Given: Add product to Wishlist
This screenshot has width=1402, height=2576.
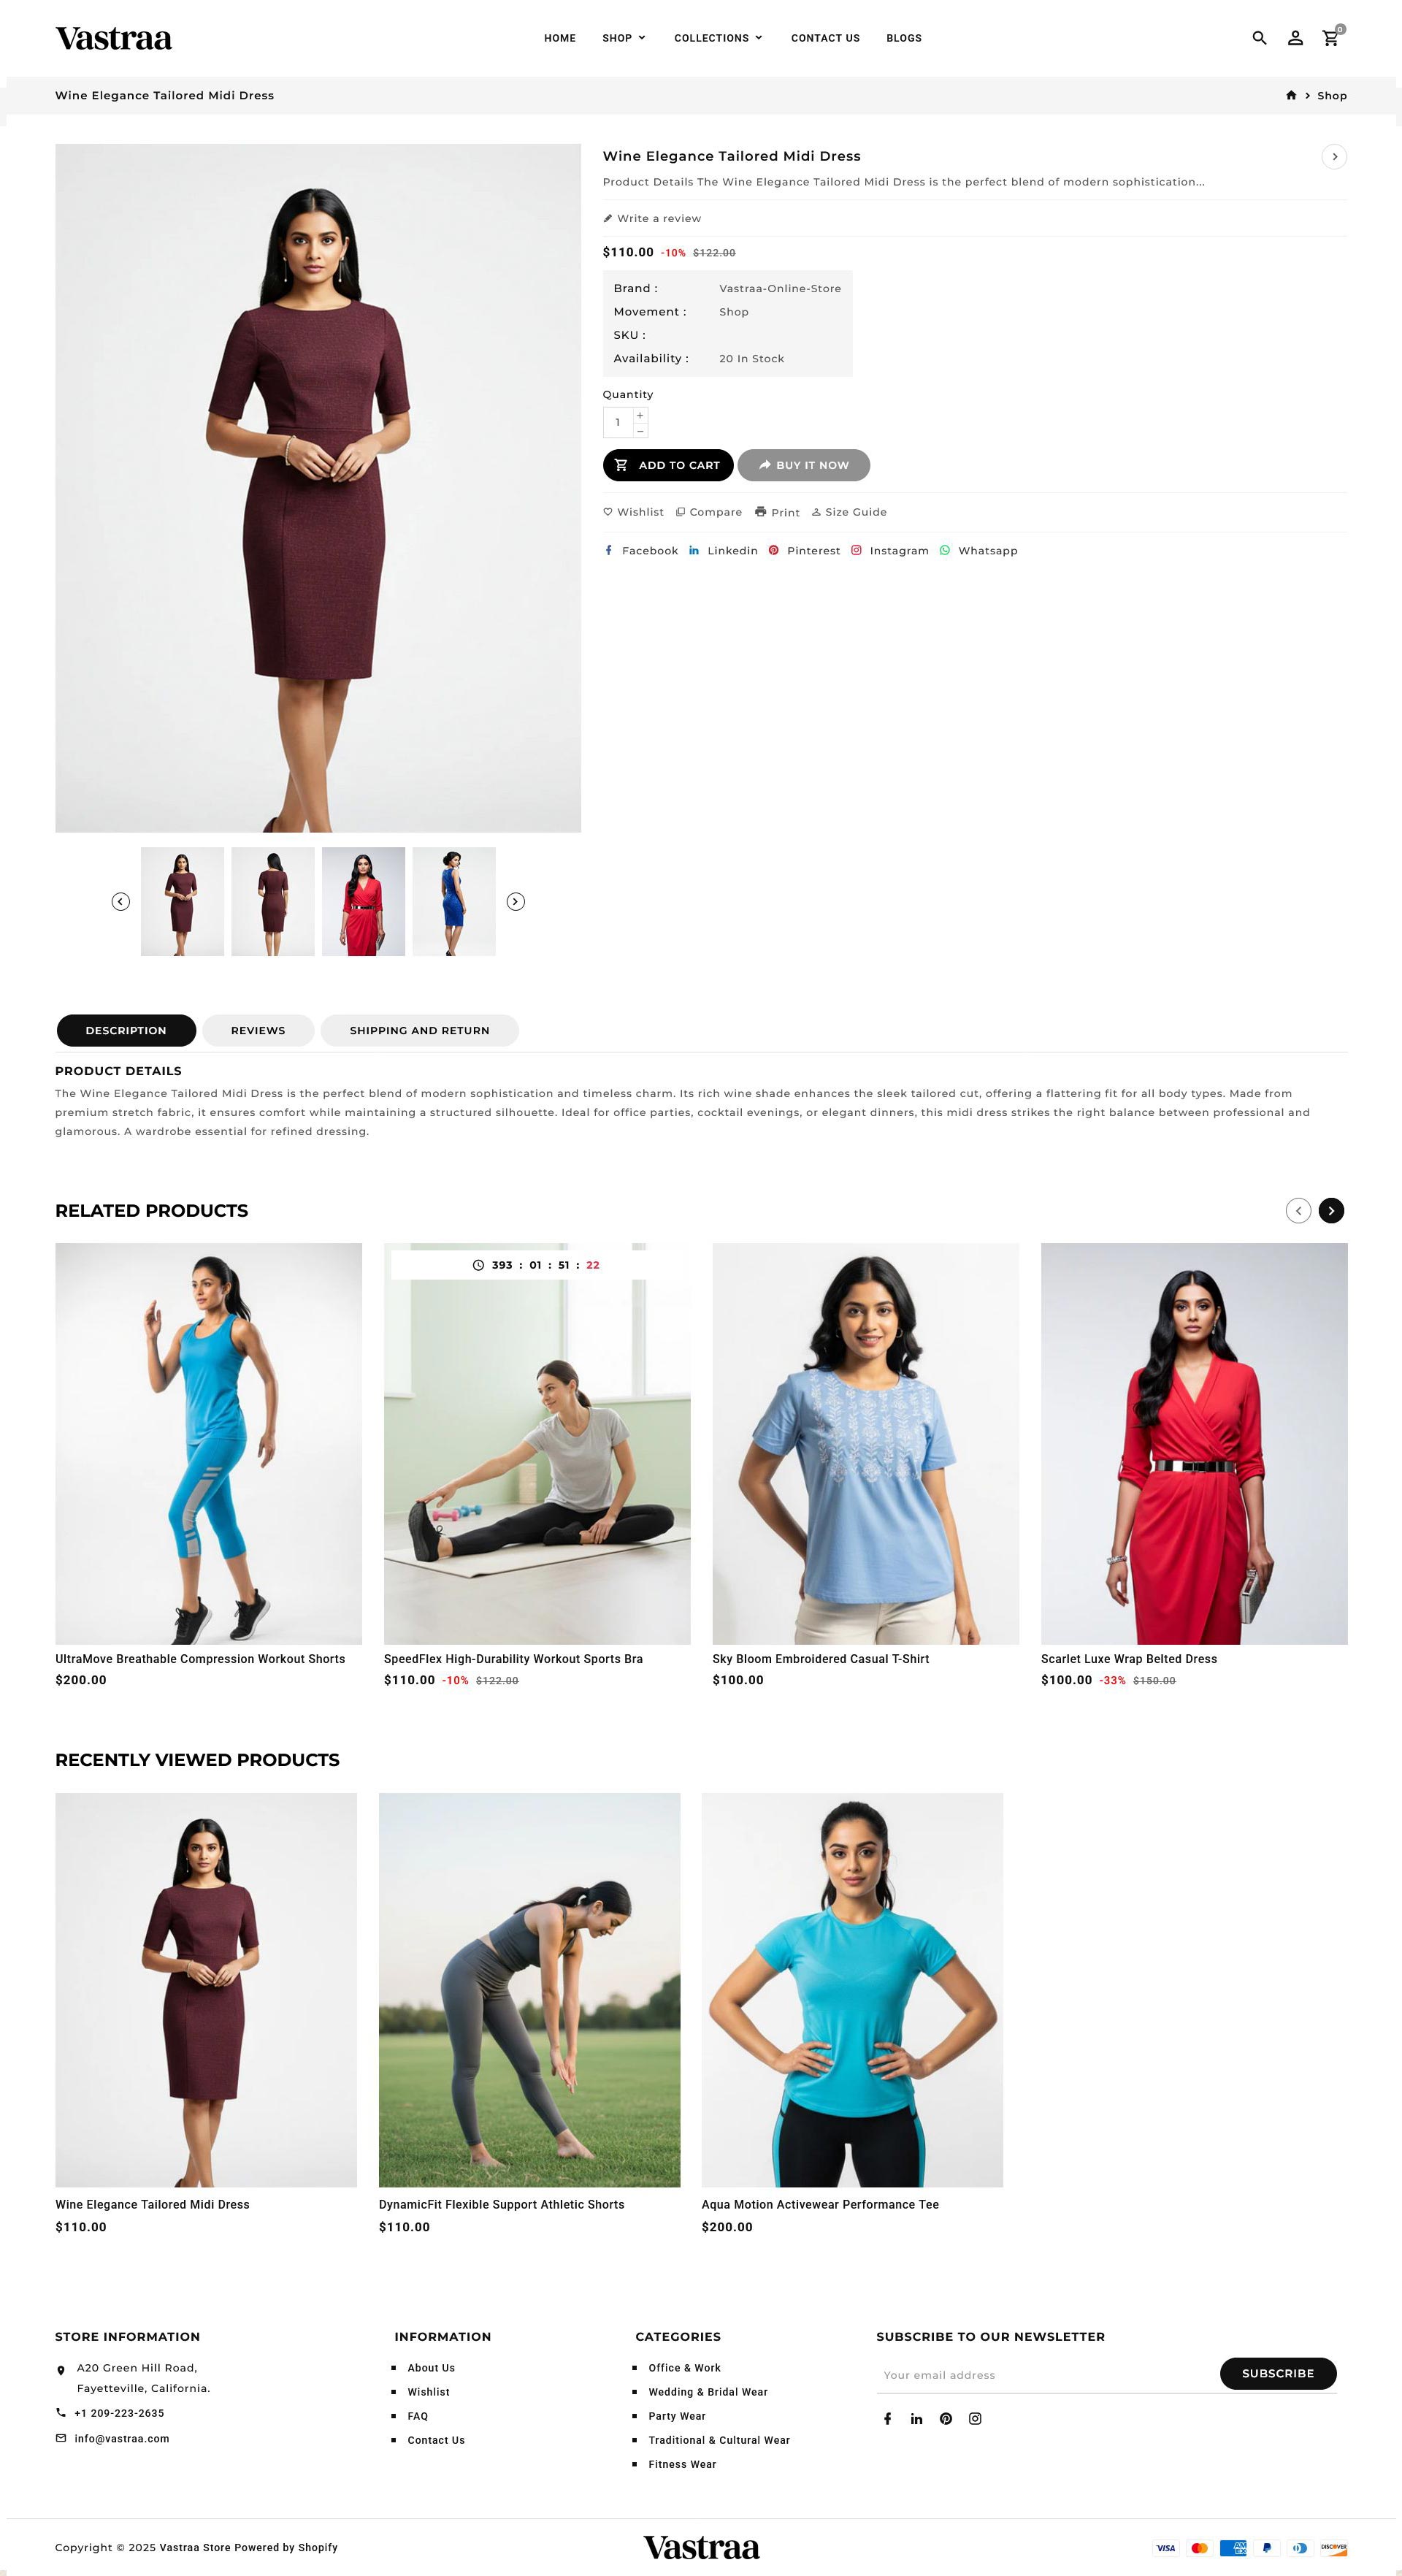Looking at the screenshot, I should 633,512.
